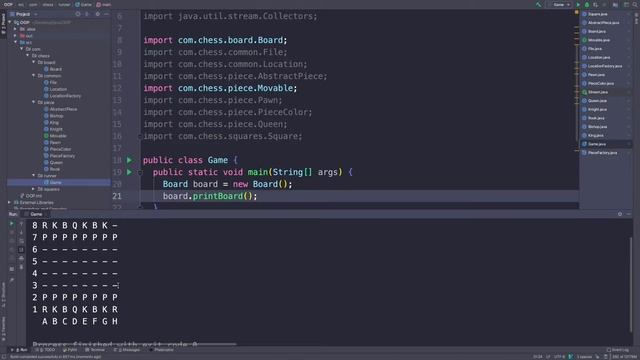The width and height of the screenshot is (640, 360).
Task: Open Board.java in the file list
Action: [606, 31]
